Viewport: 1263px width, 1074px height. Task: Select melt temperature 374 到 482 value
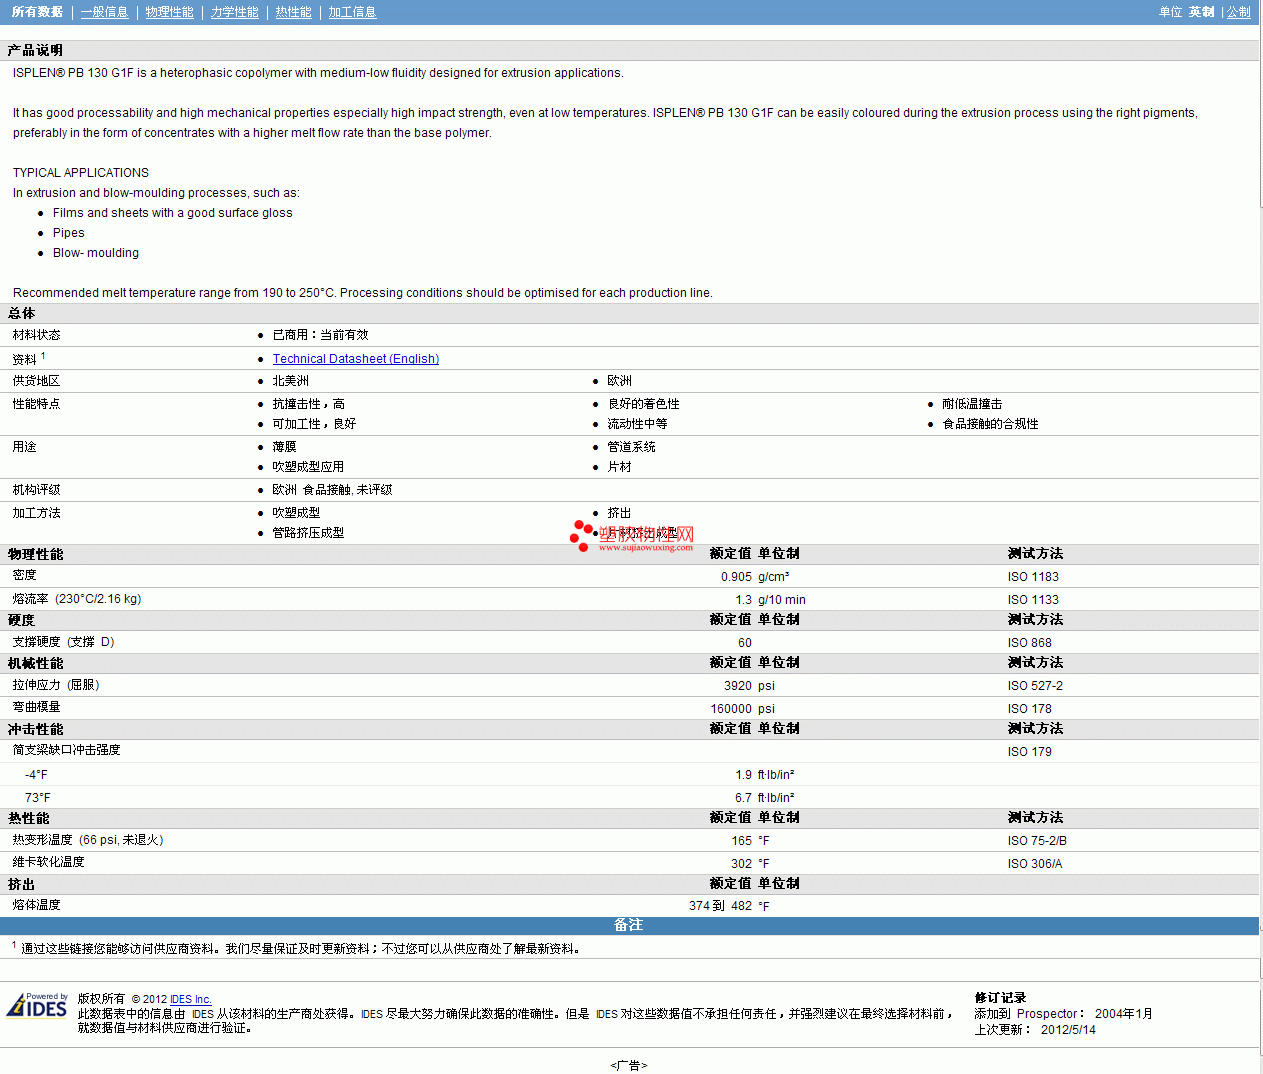click(x=720, y=906)
